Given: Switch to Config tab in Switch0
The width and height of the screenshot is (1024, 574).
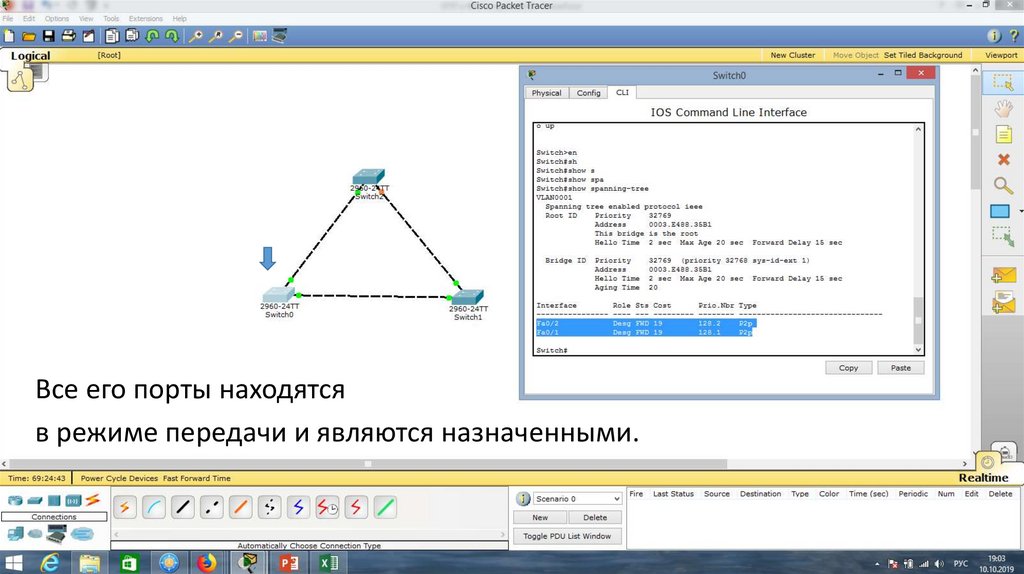Looking at the screenshot, I should pyautogui.click(x=588, y=93).
